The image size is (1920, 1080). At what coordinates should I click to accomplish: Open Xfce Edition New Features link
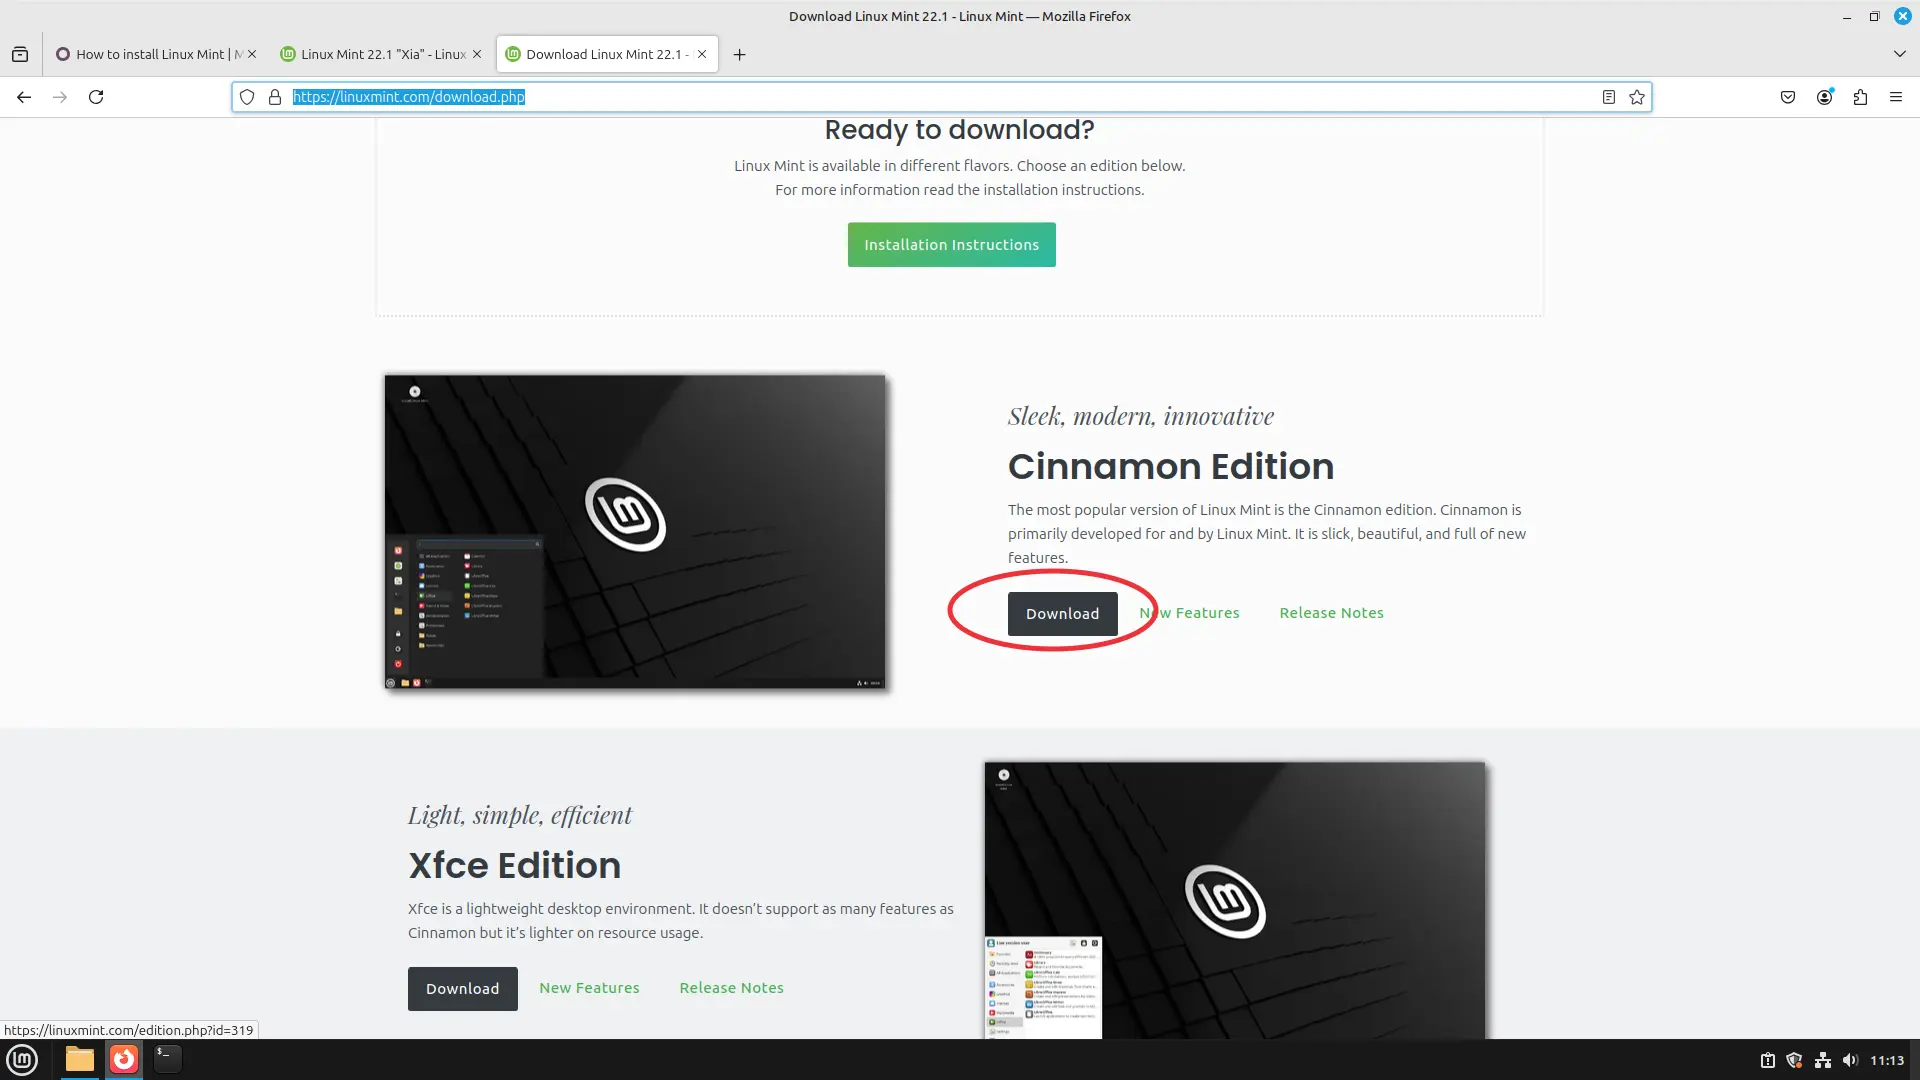point(589,988)
